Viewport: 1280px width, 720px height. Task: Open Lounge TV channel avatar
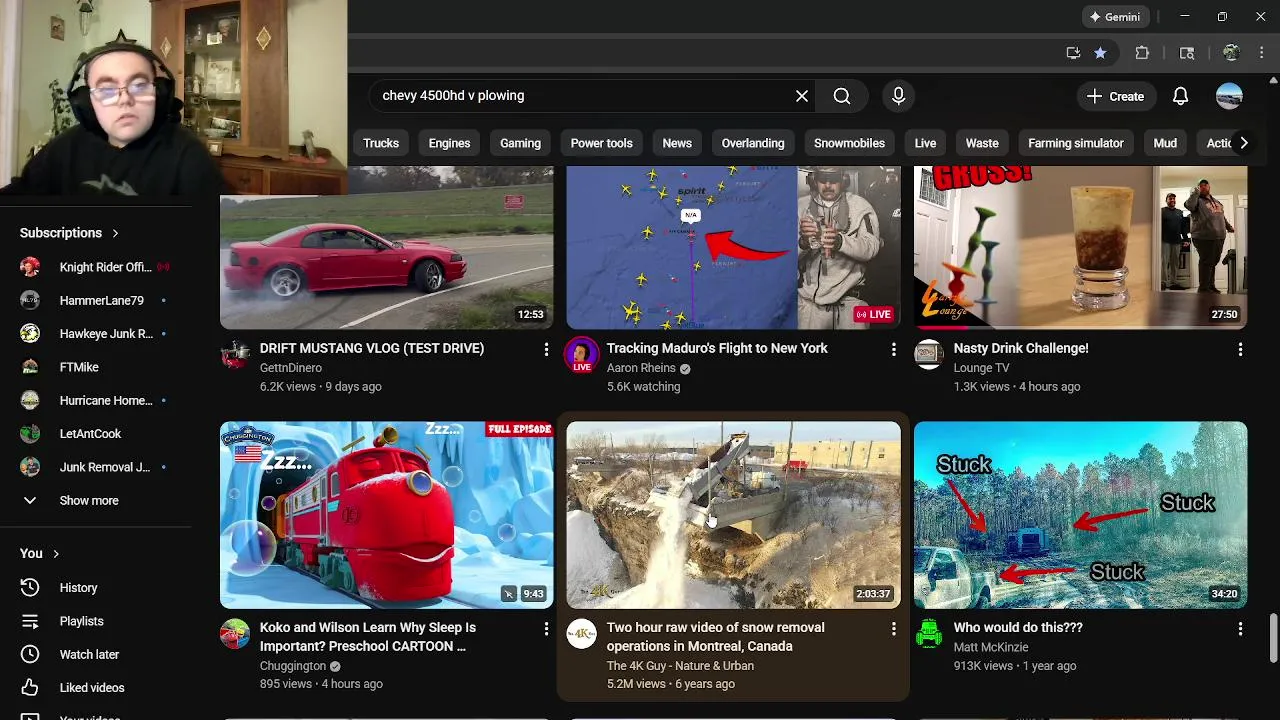[x=929, y=355]
